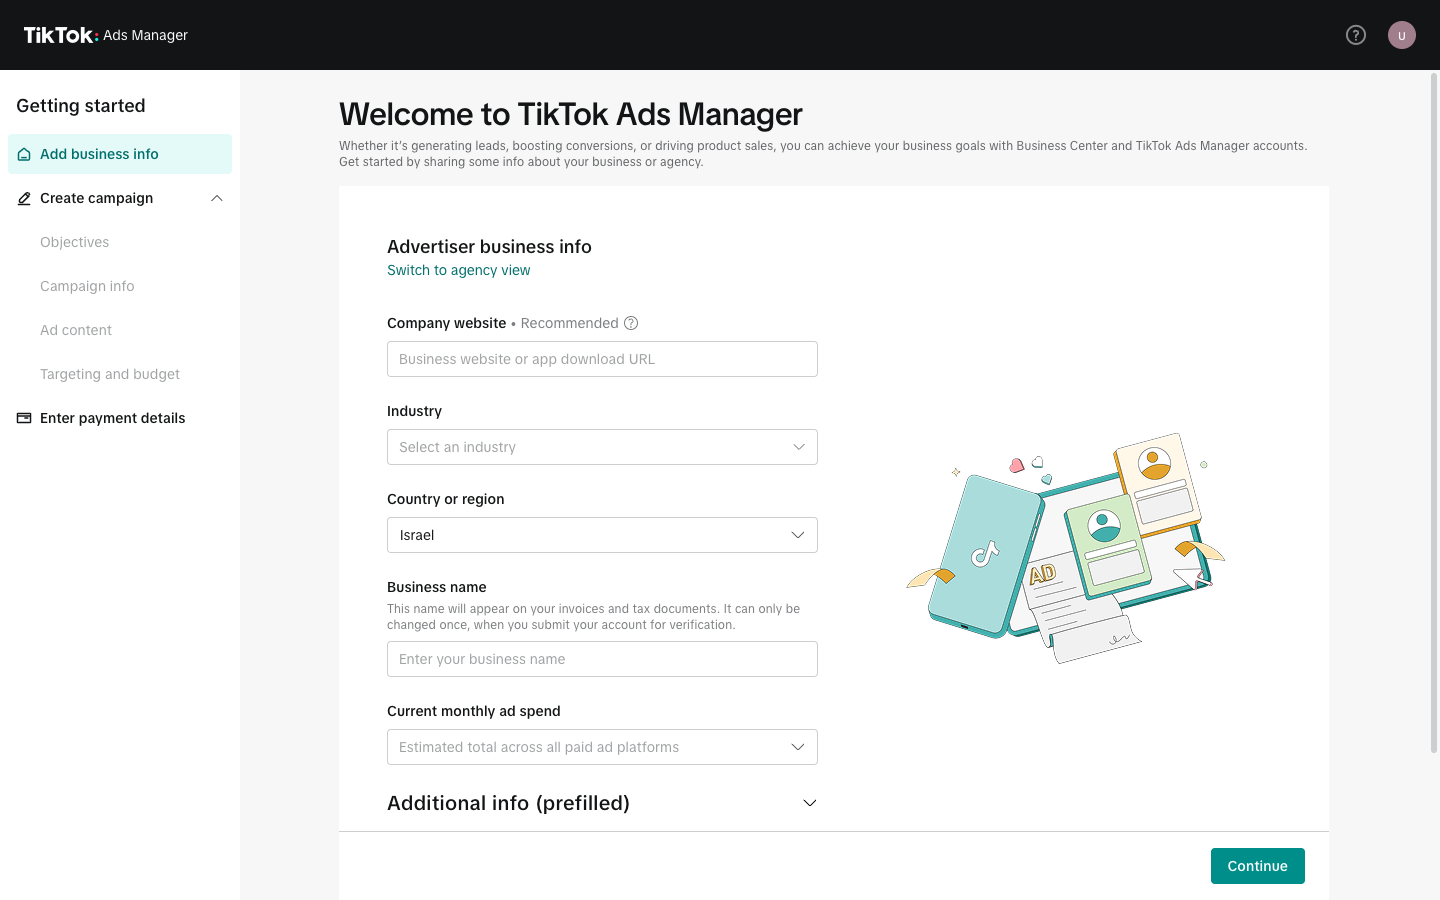Viewport: 1440px width, 900px height.
Task: Go to Targeting and budget step
Action: 110,374
